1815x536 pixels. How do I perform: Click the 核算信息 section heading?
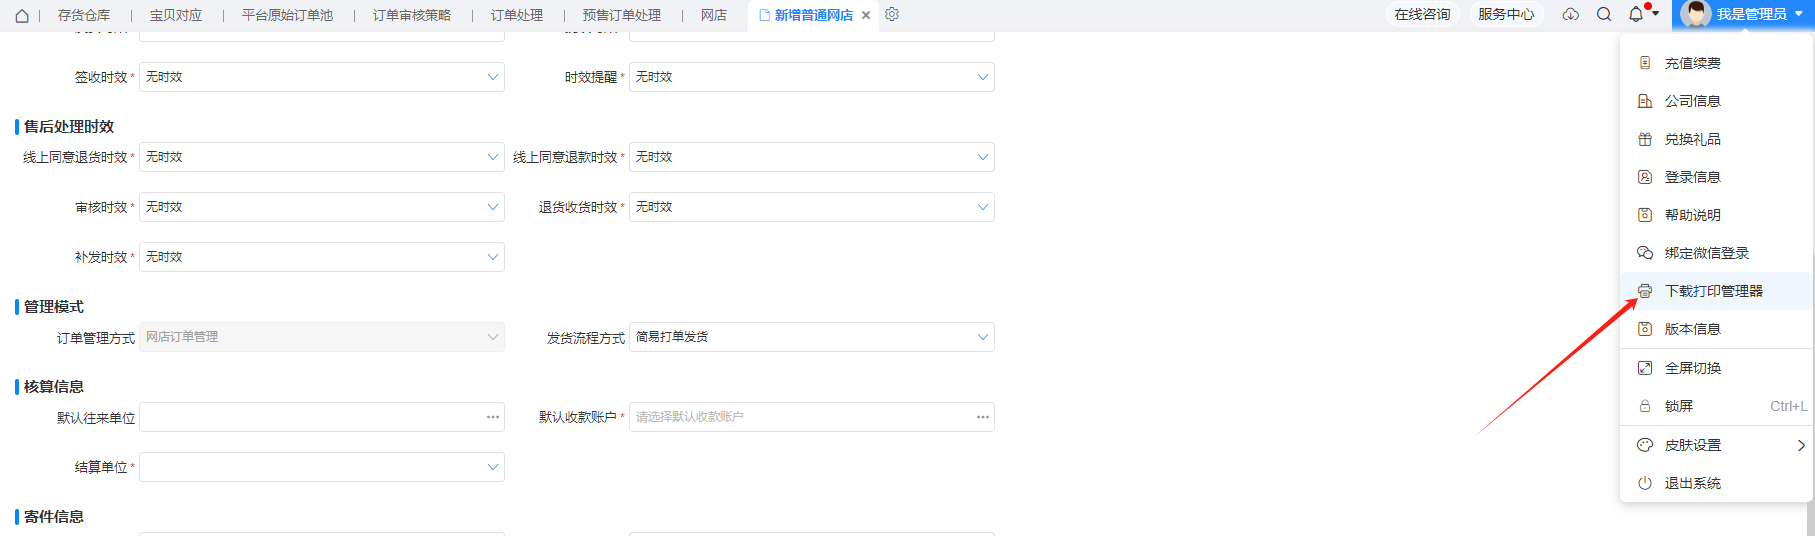(x=54, y=387)
